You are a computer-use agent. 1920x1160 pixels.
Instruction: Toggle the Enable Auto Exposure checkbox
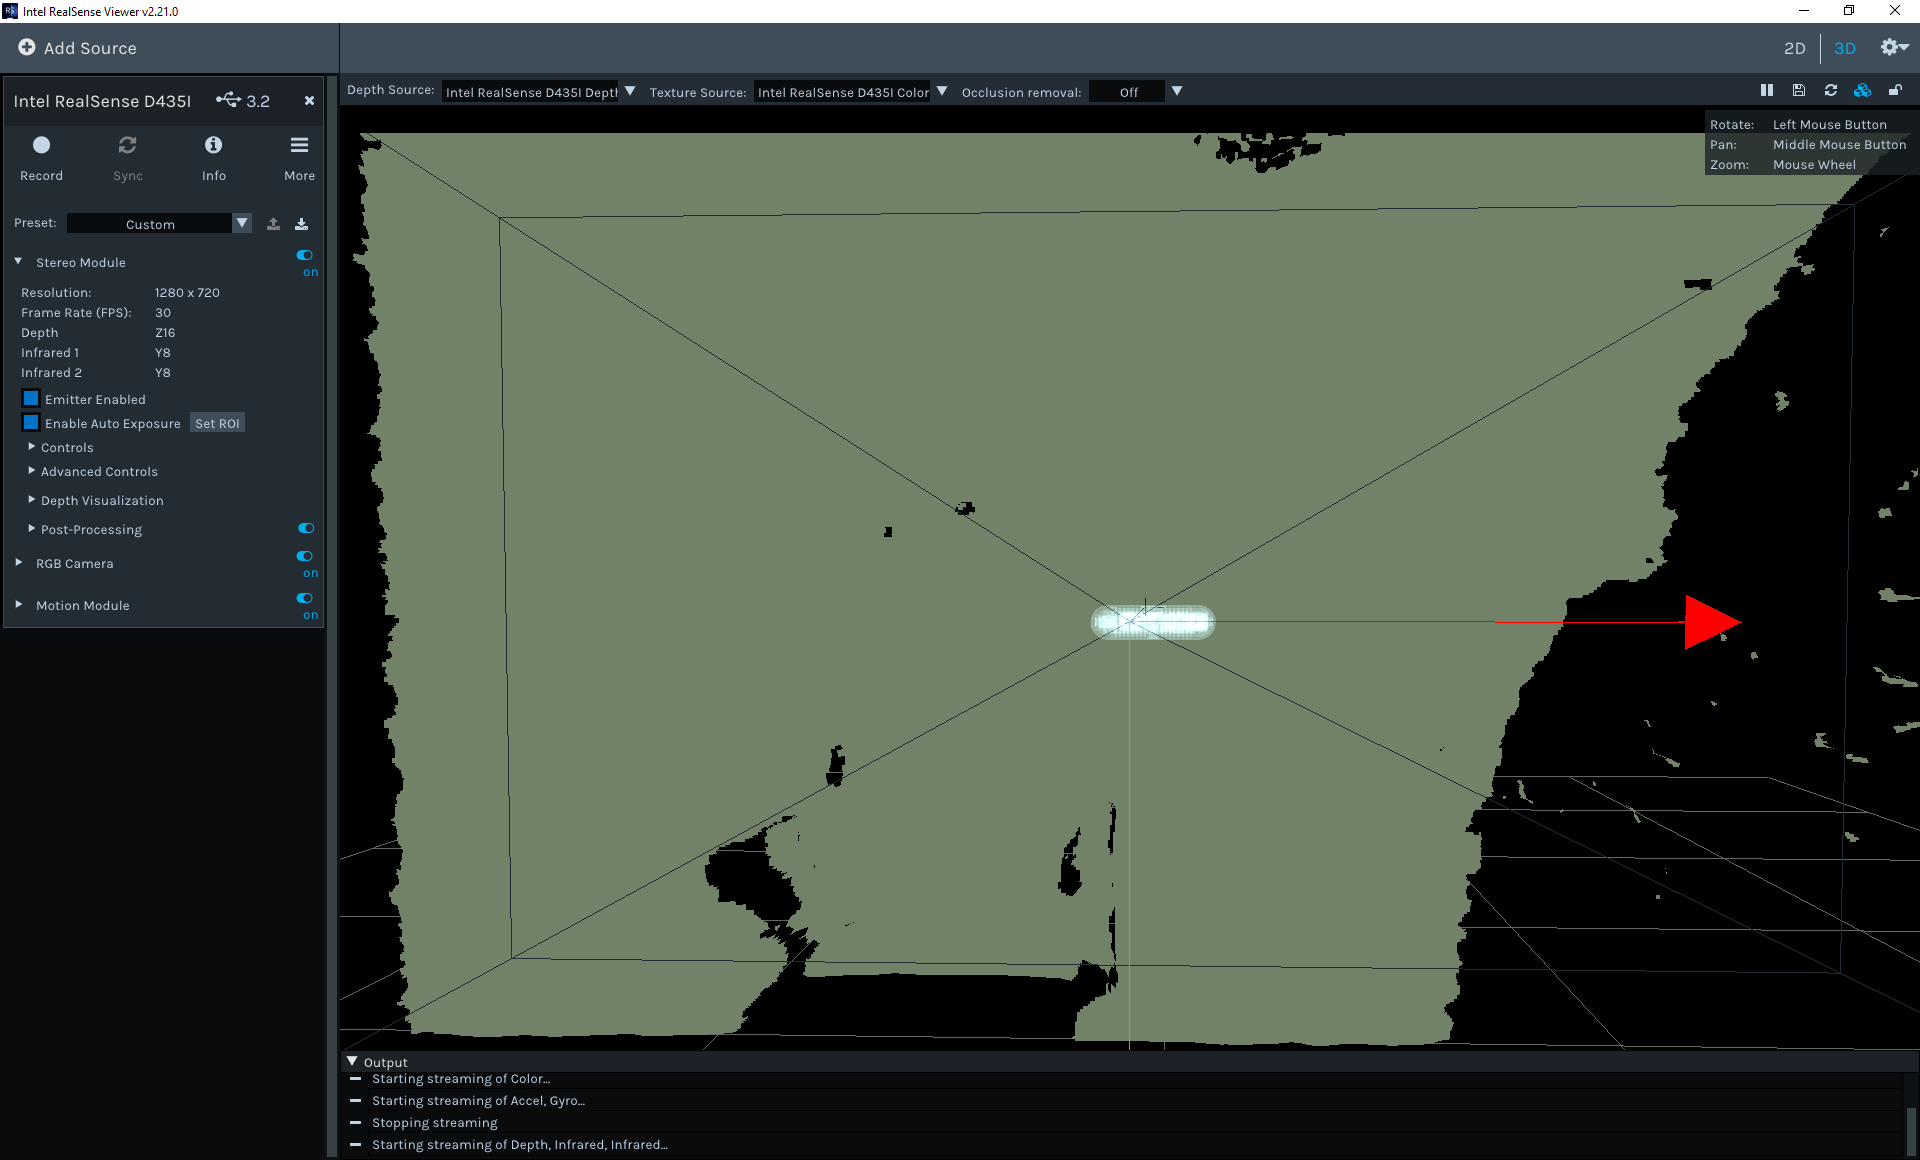pyautogui.click(x=31, y=422)
